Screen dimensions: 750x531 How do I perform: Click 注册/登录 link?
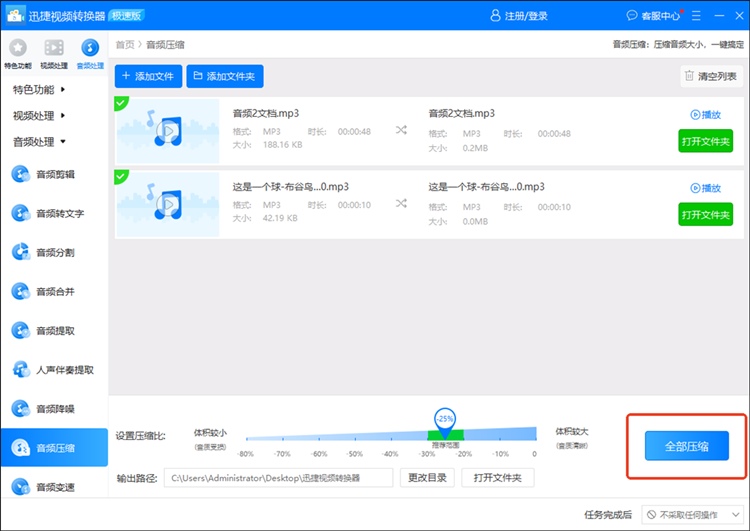pyautogui.click(x=526, y=16)
